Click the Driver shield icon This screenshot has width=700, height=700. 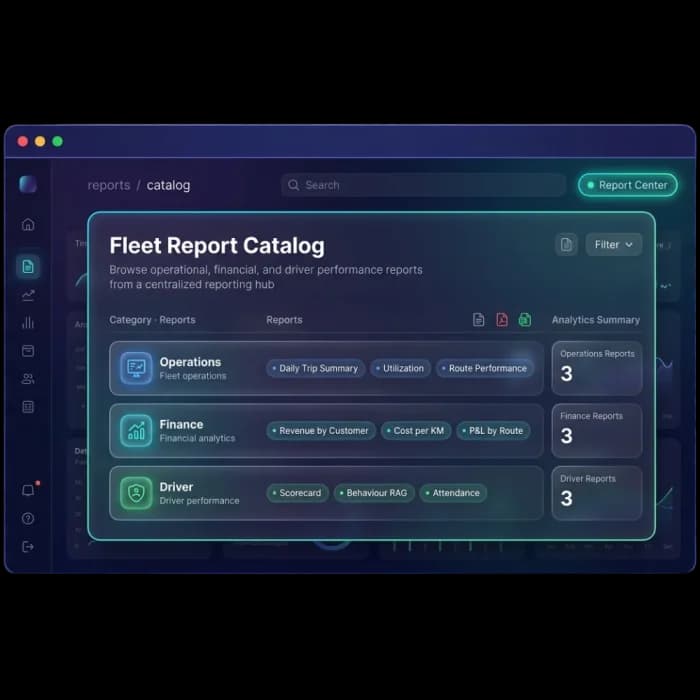tap(136, 493)
